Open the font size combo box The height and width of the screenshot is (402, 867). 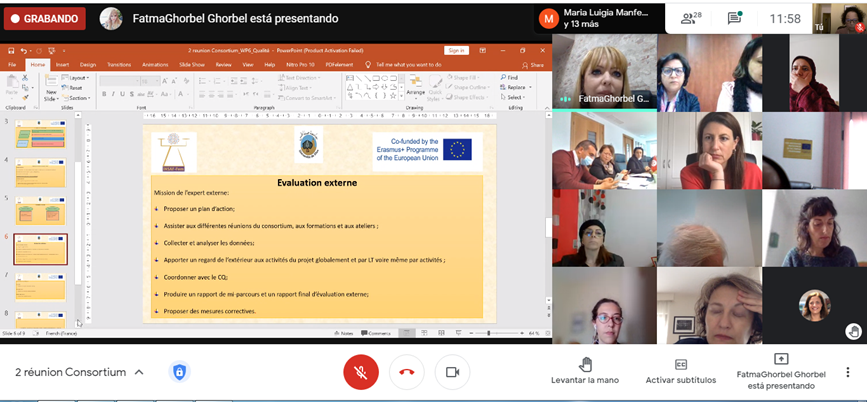pyautogui.click(x=149, y=81)
